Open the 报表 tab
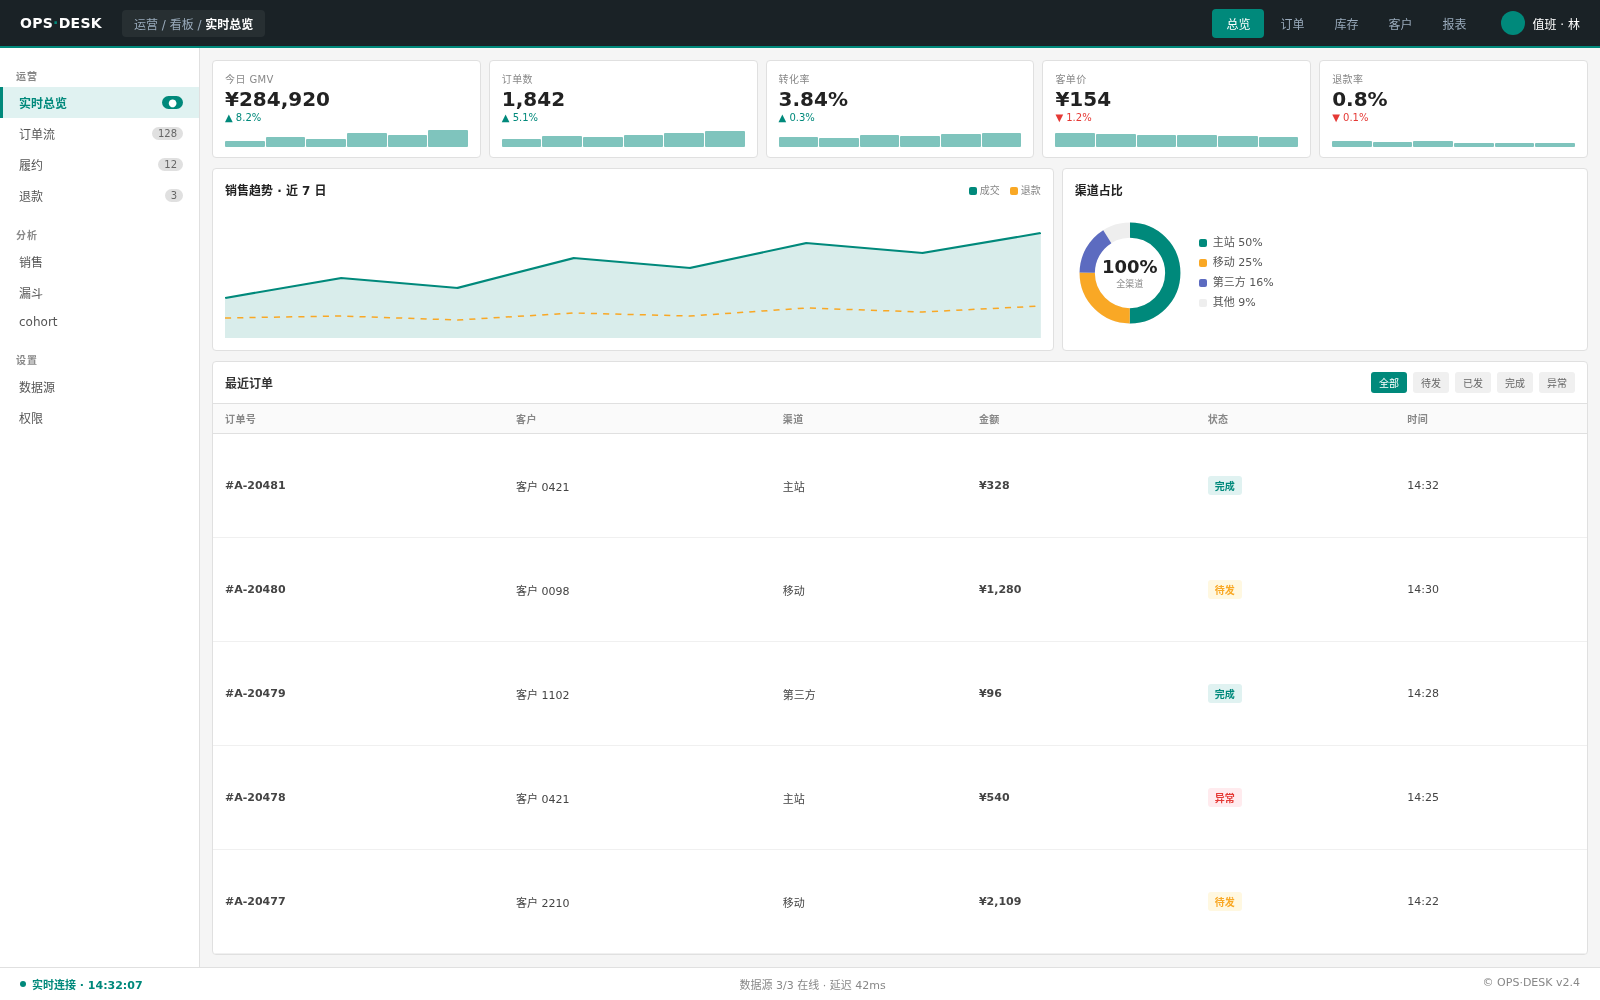Viewport: 1600px width, 1000px height. (x=1454, y=24)
